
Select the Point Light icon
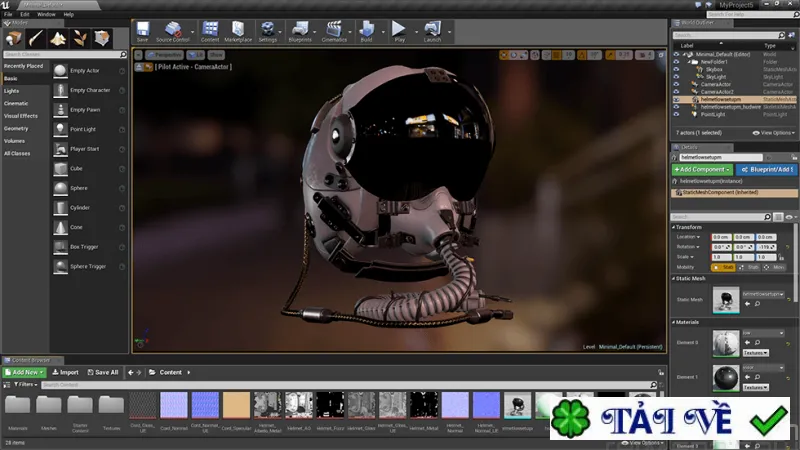(x=60, y=130)
